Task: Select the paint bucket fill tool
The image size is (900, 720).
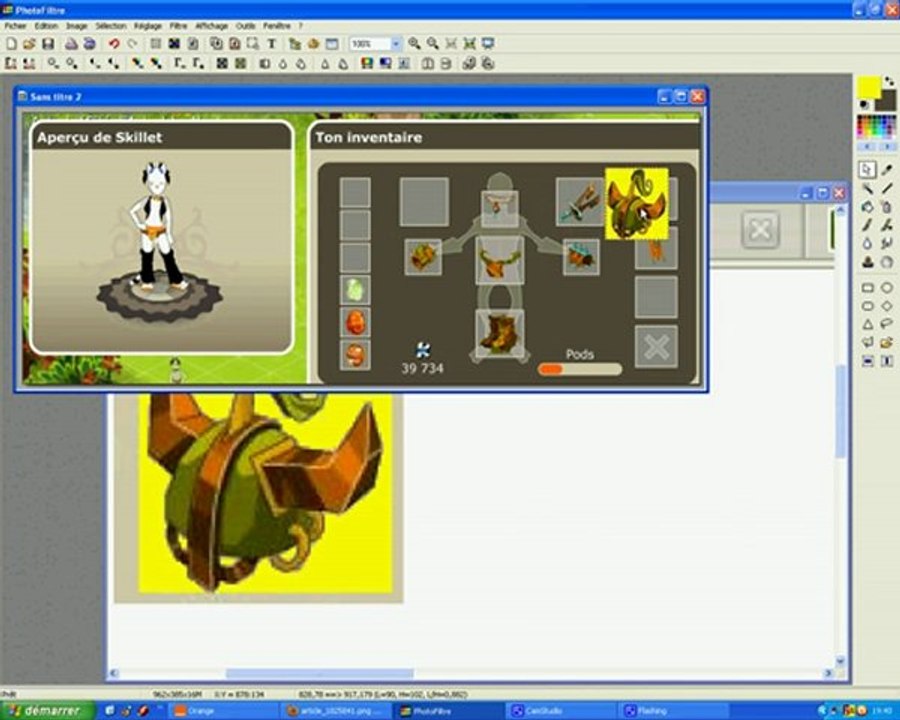Action: click(867, 207)
